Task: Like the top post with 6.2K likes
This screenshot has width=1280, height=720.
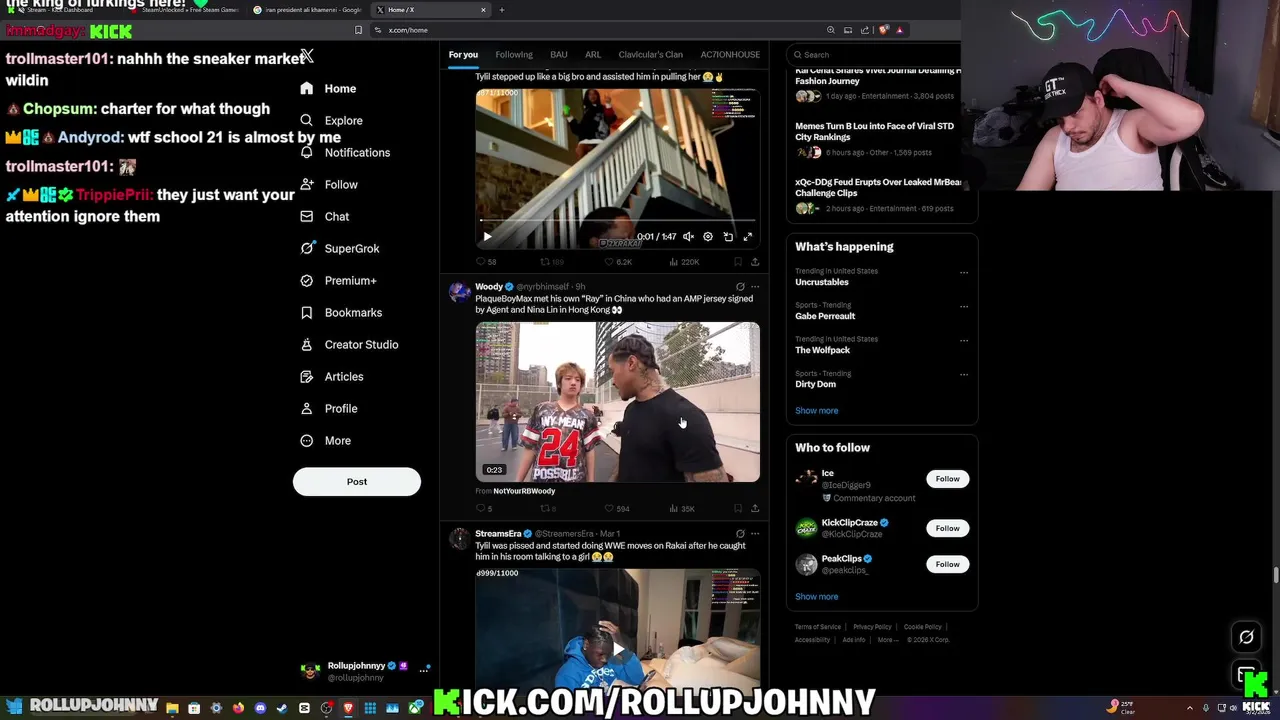Action: pos(620,262)
